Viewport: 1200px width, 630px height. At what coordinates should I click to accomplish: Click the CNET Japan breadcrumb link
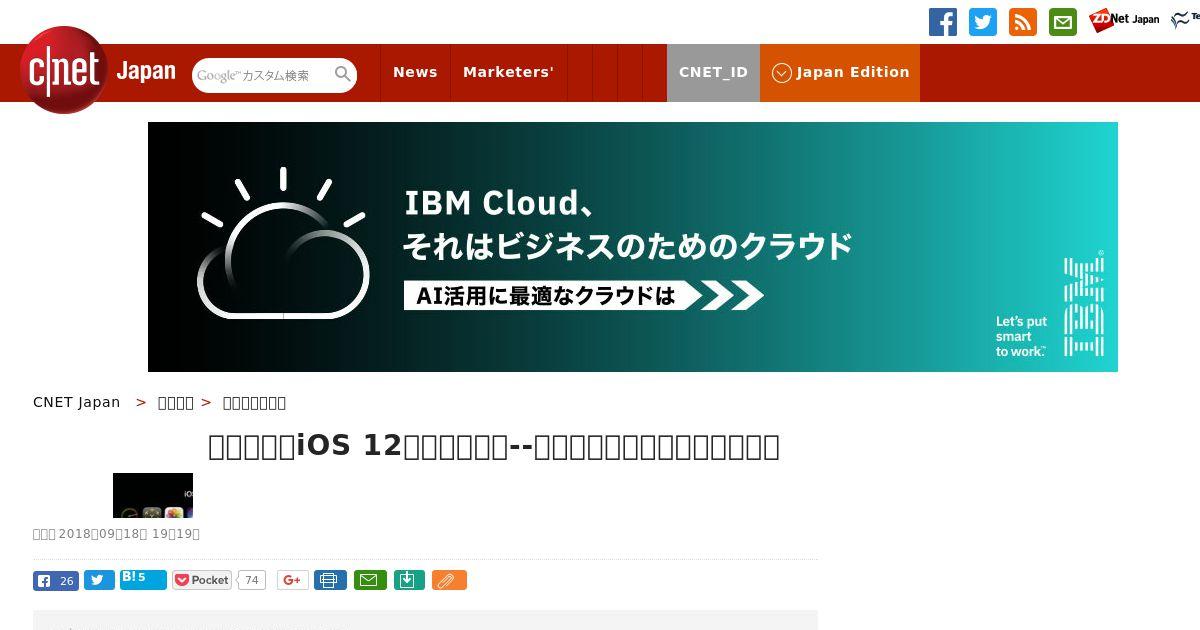[76, 402]
